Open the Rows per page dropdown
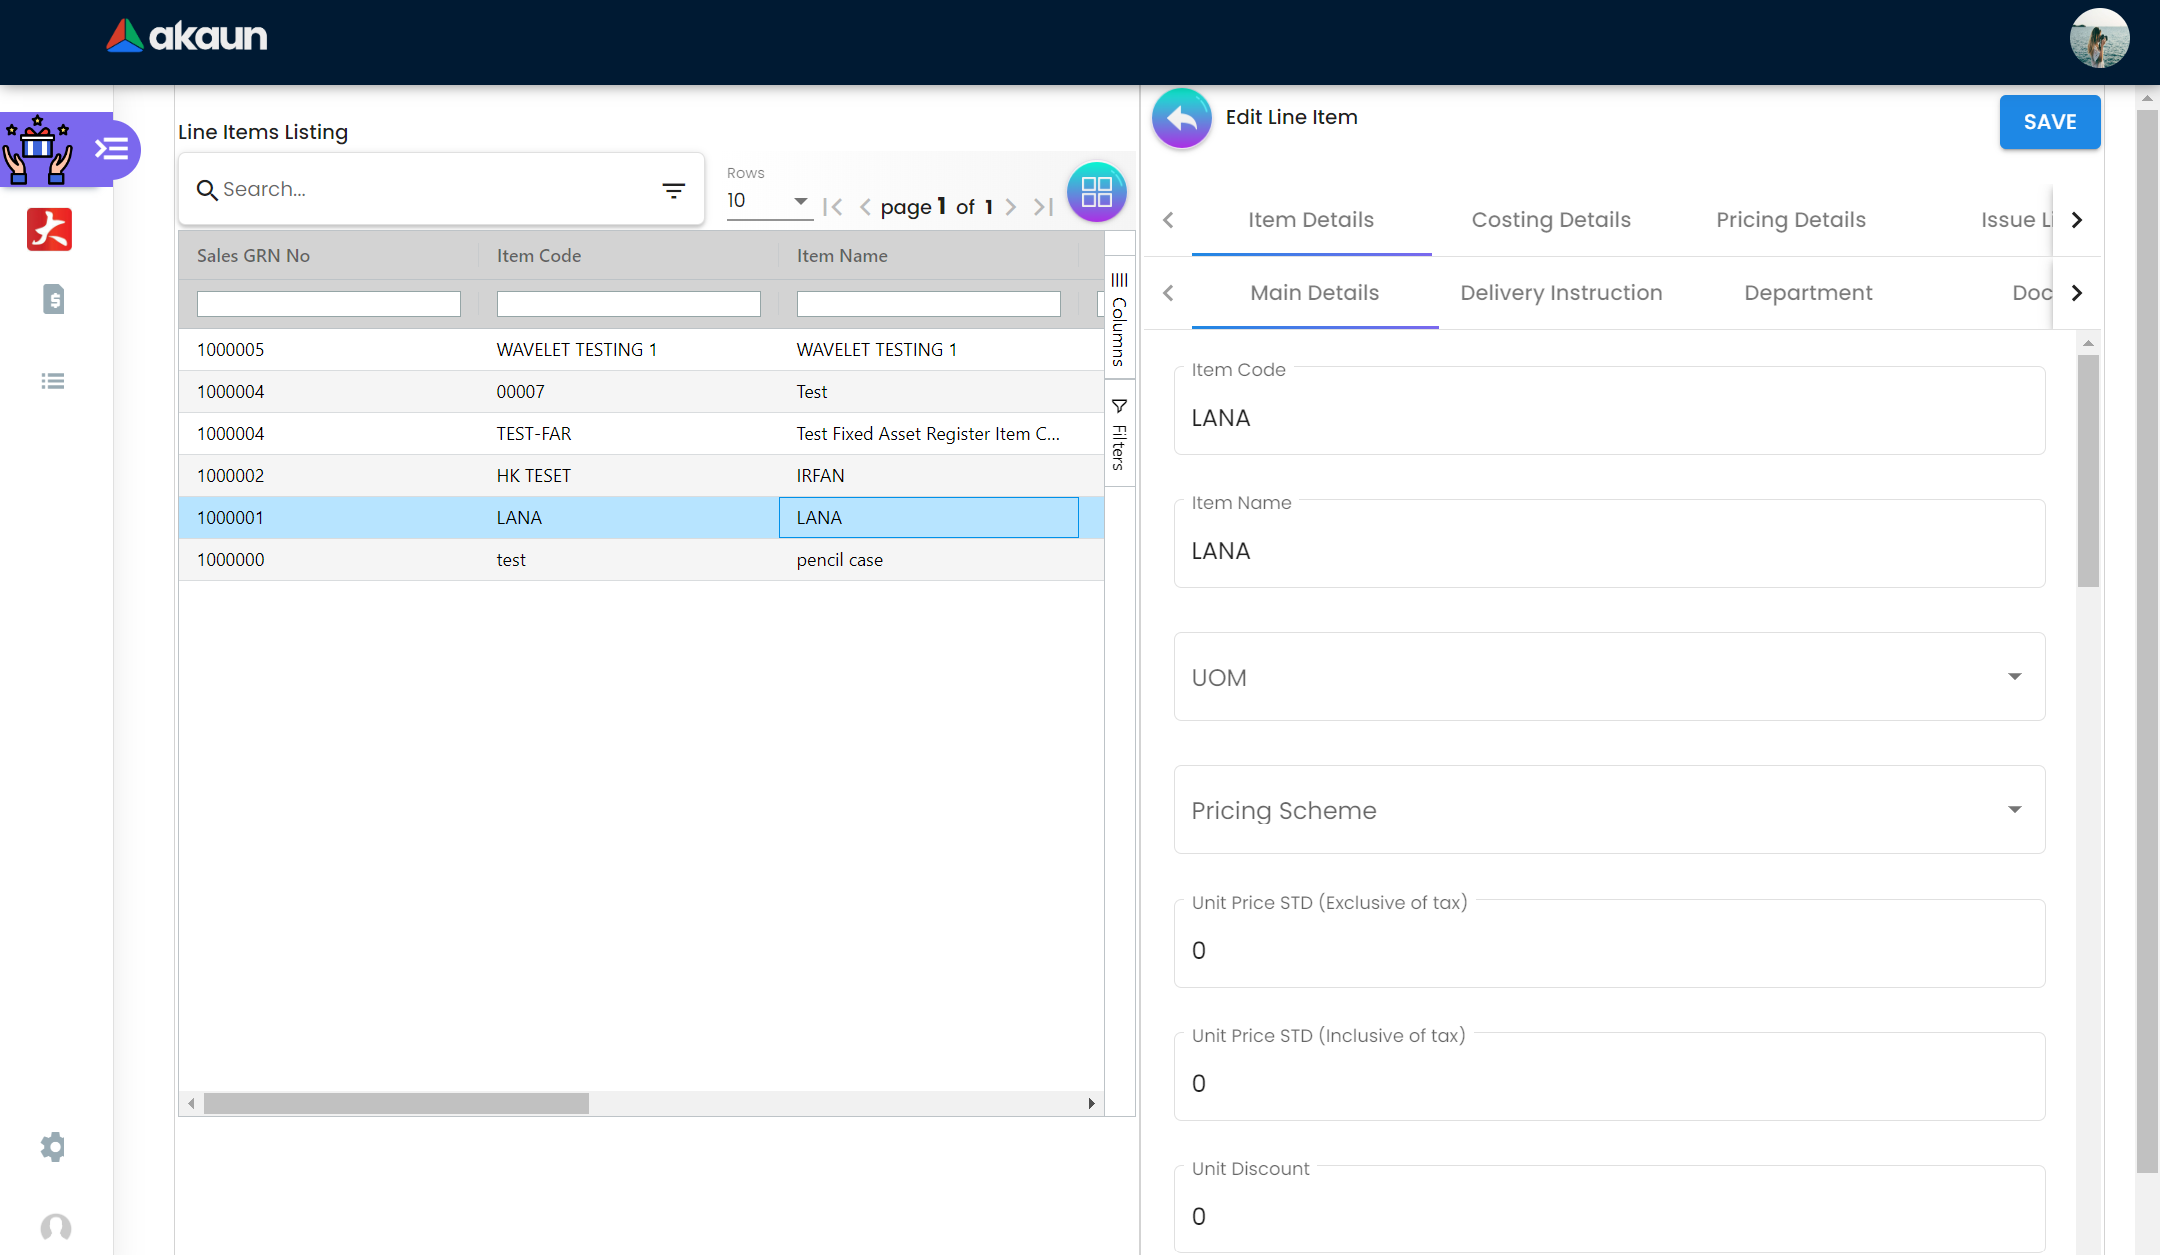 pyautogui.click(x=767, y=201)
